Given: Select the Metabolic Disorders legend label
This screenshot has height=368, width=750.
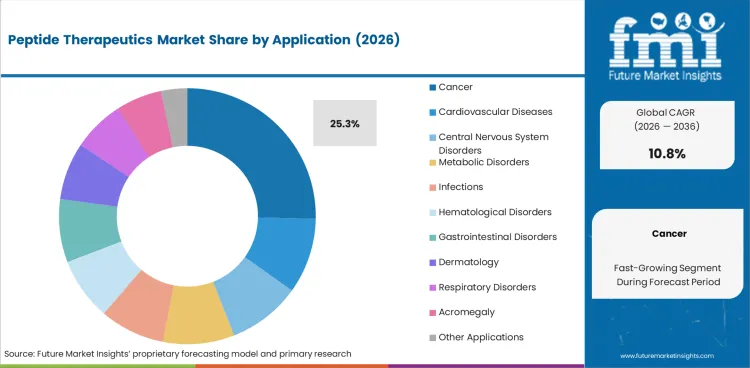Looking at the screenshot, I should pyautogui.click(x=484, y=162).
